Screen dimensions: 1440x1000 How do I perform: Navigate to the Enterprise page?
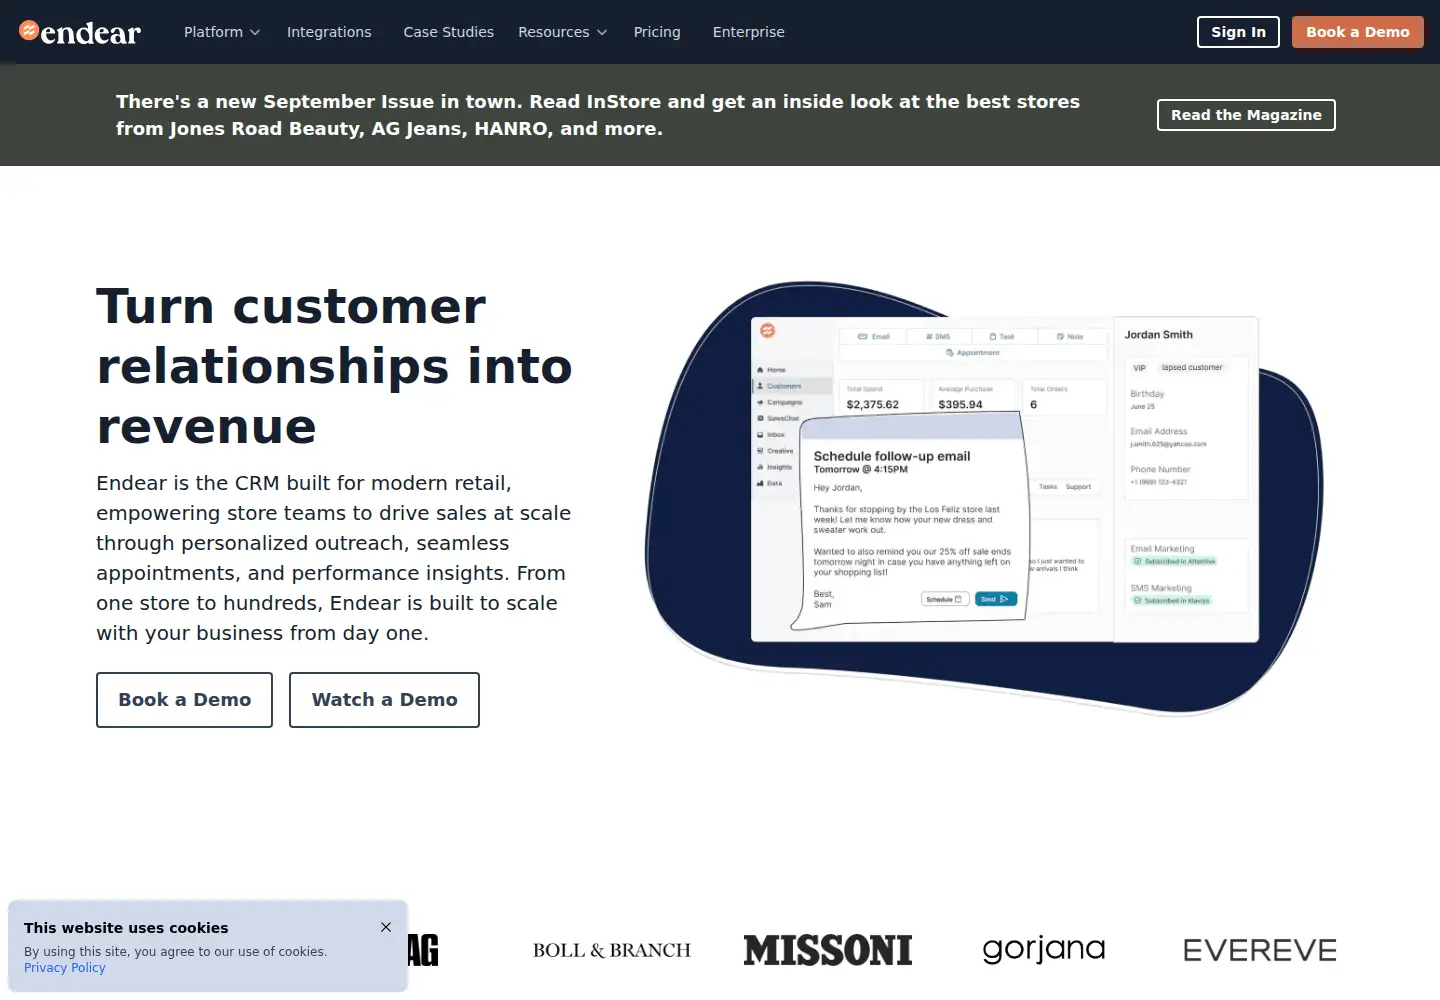click(748, 32)
